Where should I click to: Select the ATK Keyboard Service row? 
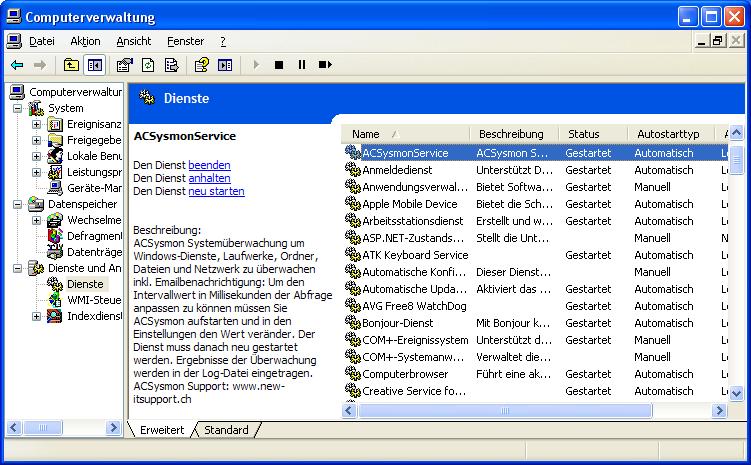536,255
